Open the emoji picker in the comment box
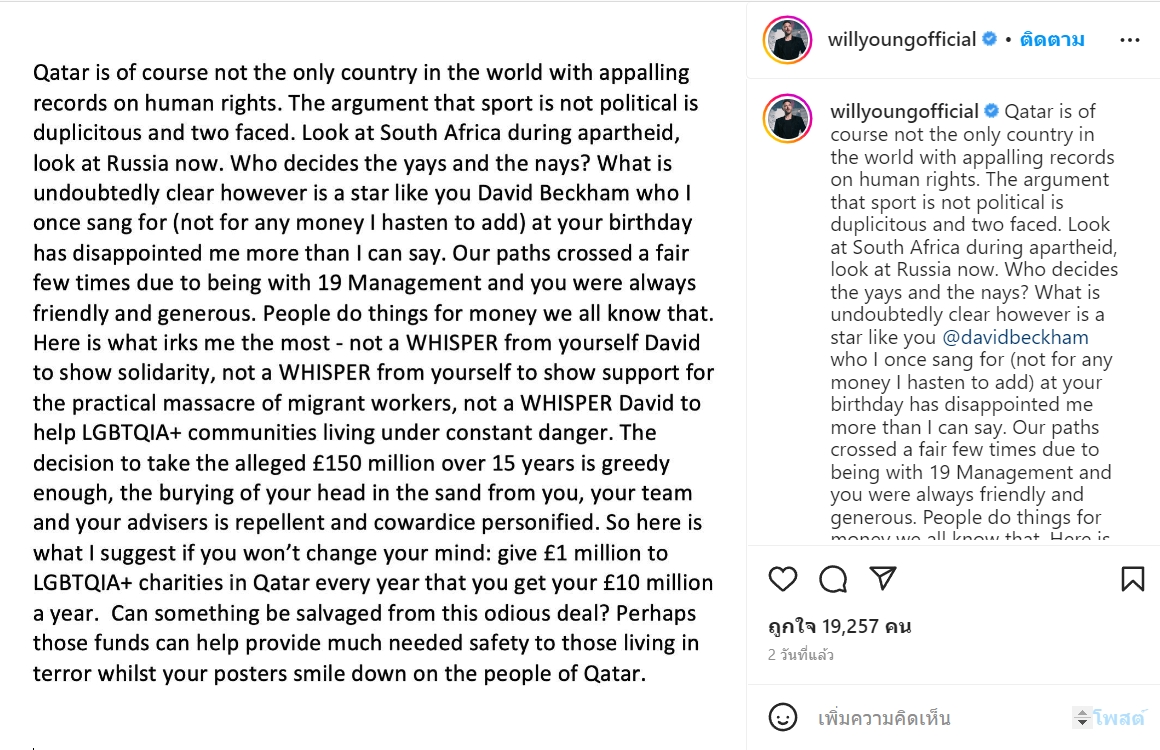 (x=783, y=717)
